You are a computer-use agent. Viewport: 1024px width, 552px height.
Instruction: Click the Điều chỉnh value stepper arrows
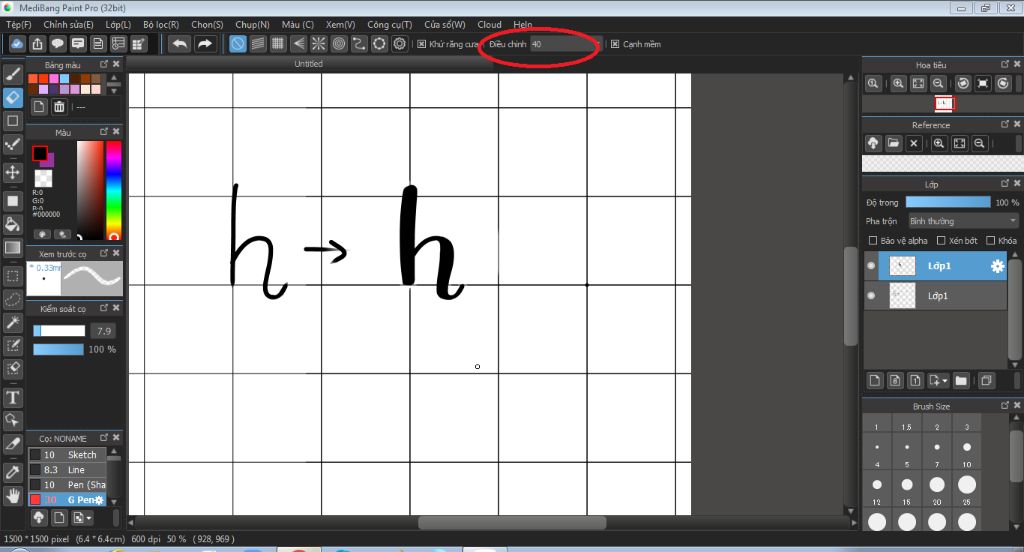point(597,44)
